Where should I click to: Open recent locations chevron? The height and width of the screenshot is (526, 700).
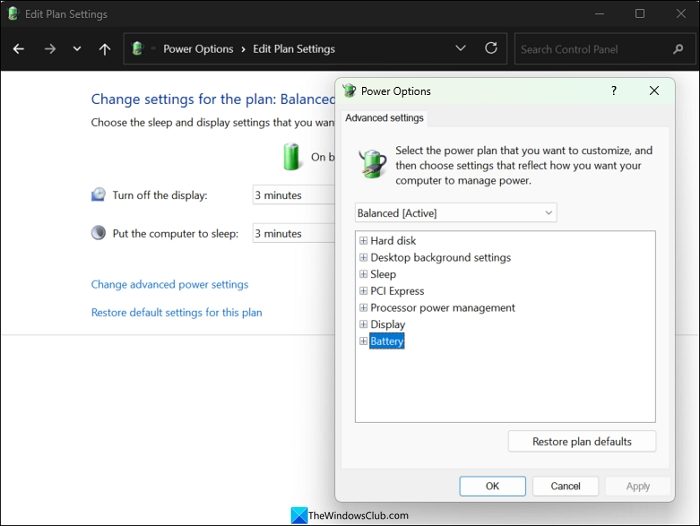point(77,49)
